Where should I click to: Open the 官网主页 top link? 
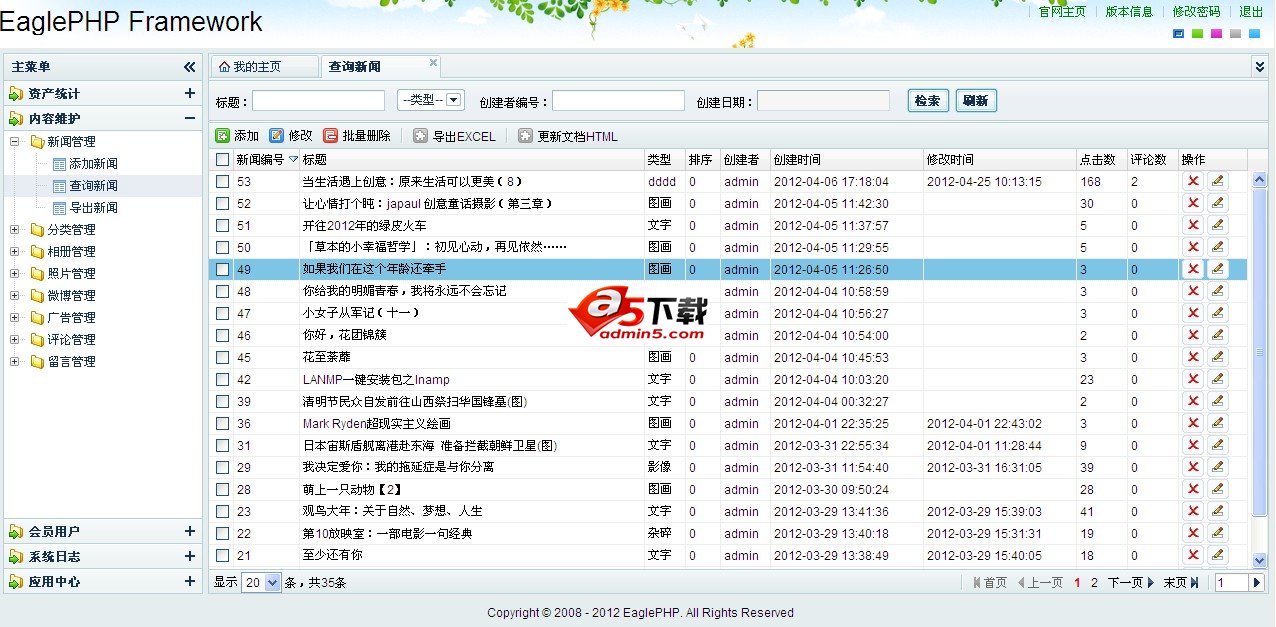(x=1062, y=12)
